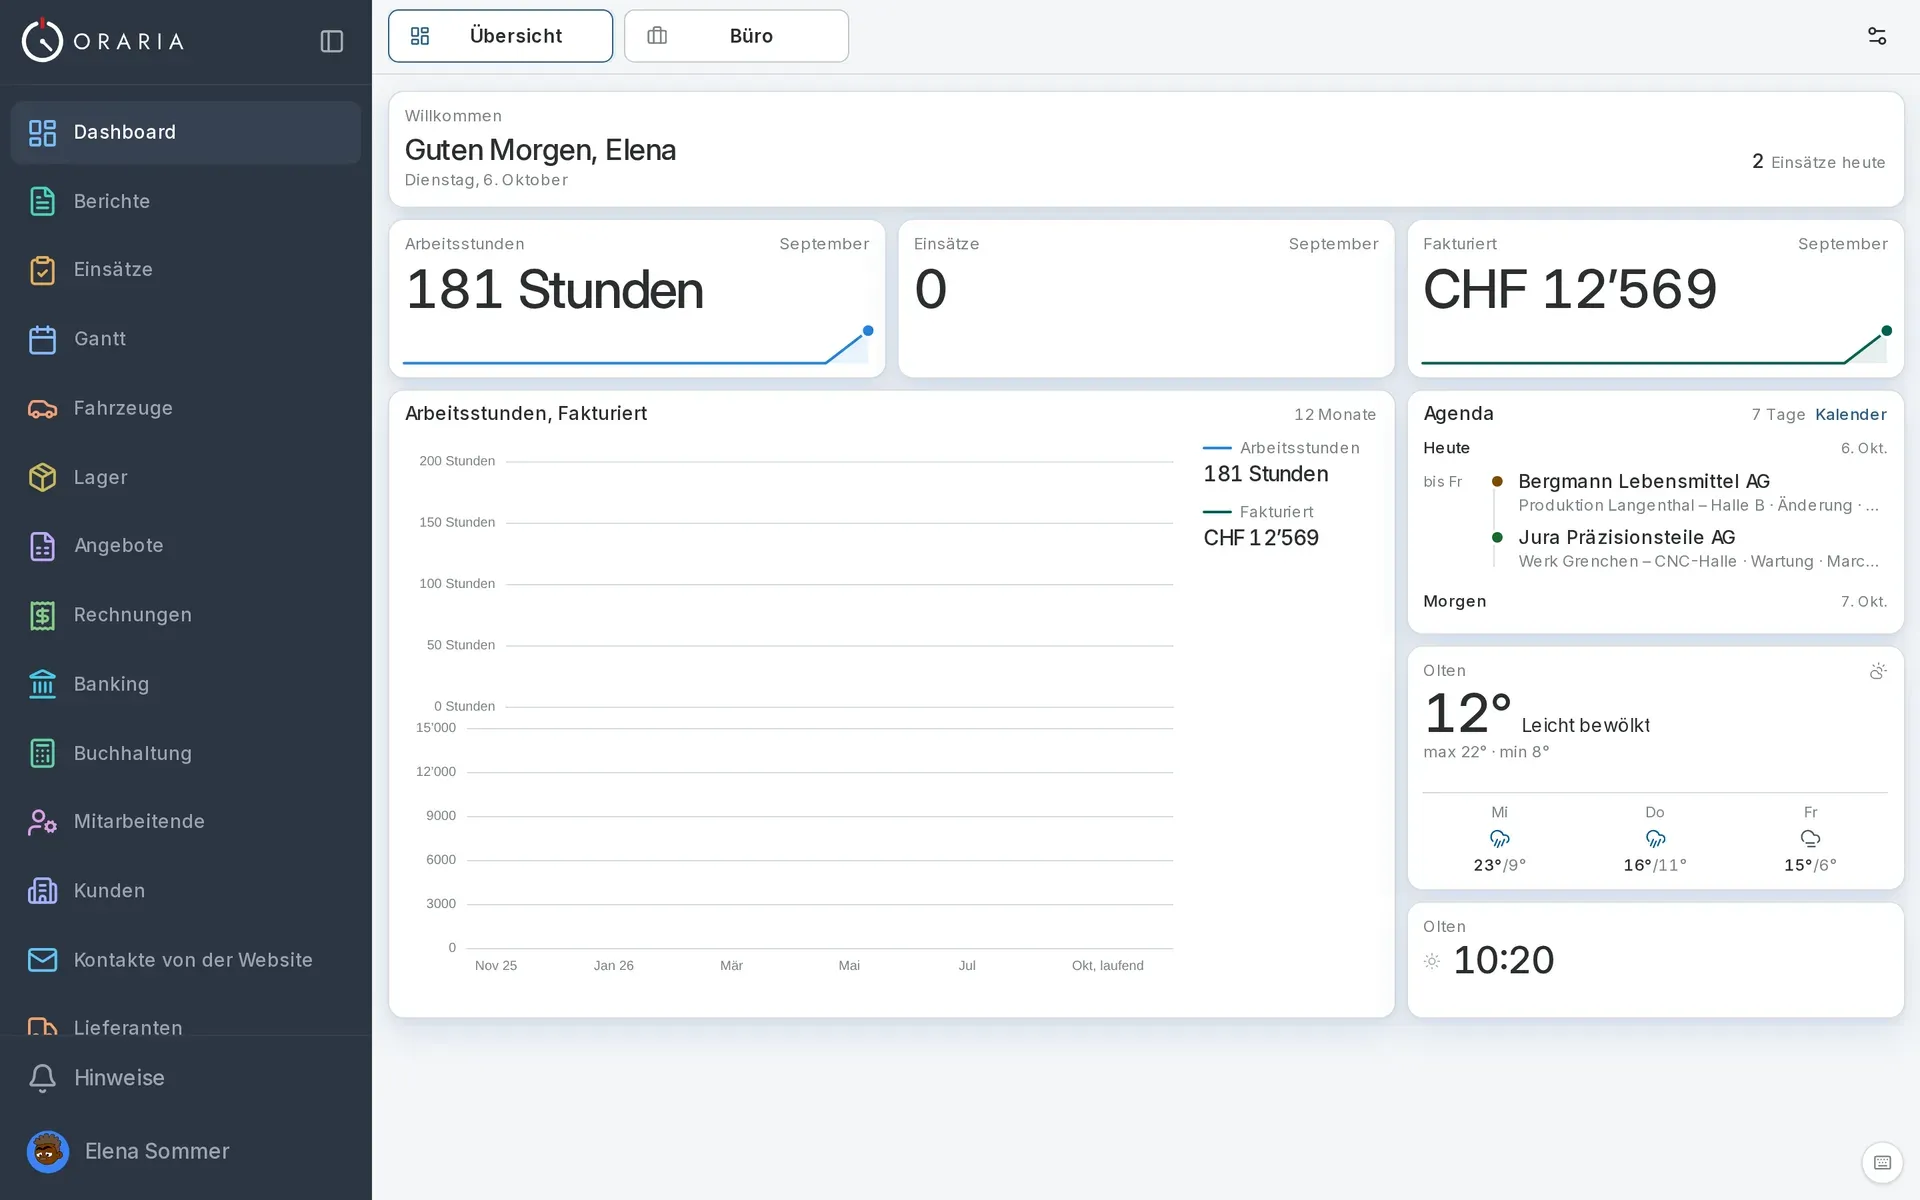Click the Olten weather partly-cloudy icon
The height and width of the screenshot is (1200, 1920).
pyautogui.click(x=1878, y=671)
